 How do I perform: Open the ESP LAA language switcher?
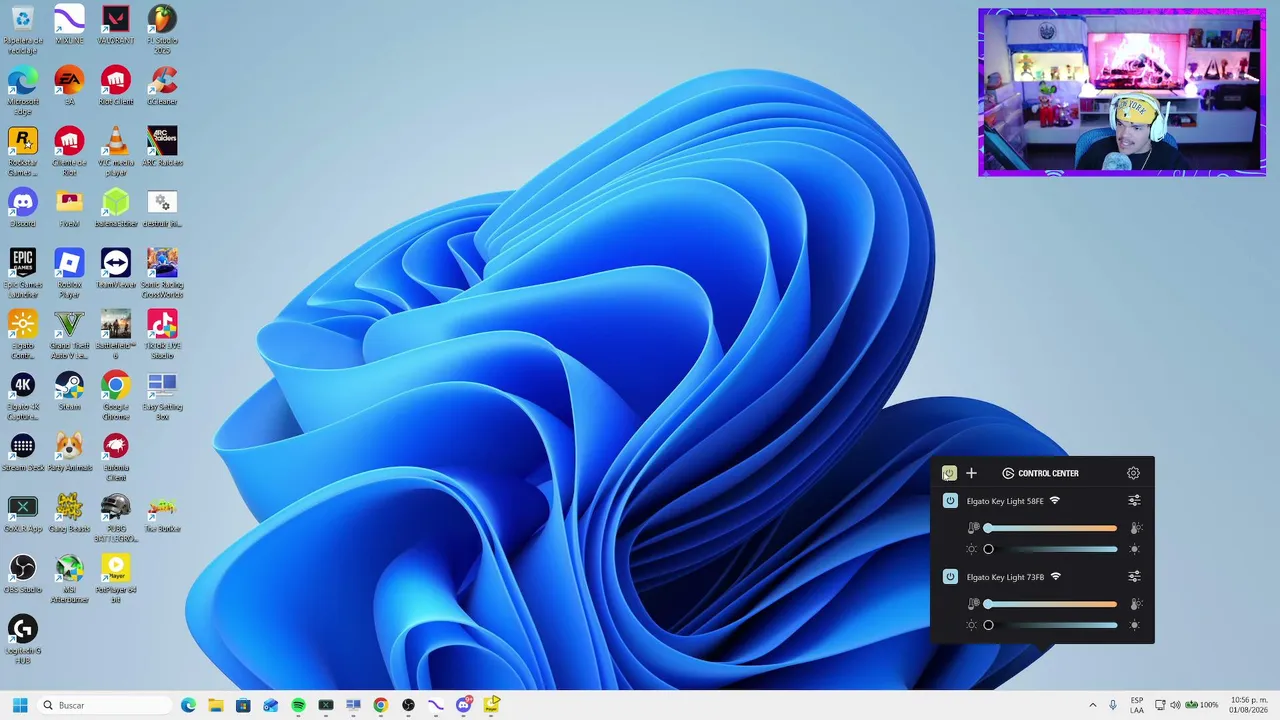coord(1137,705)
